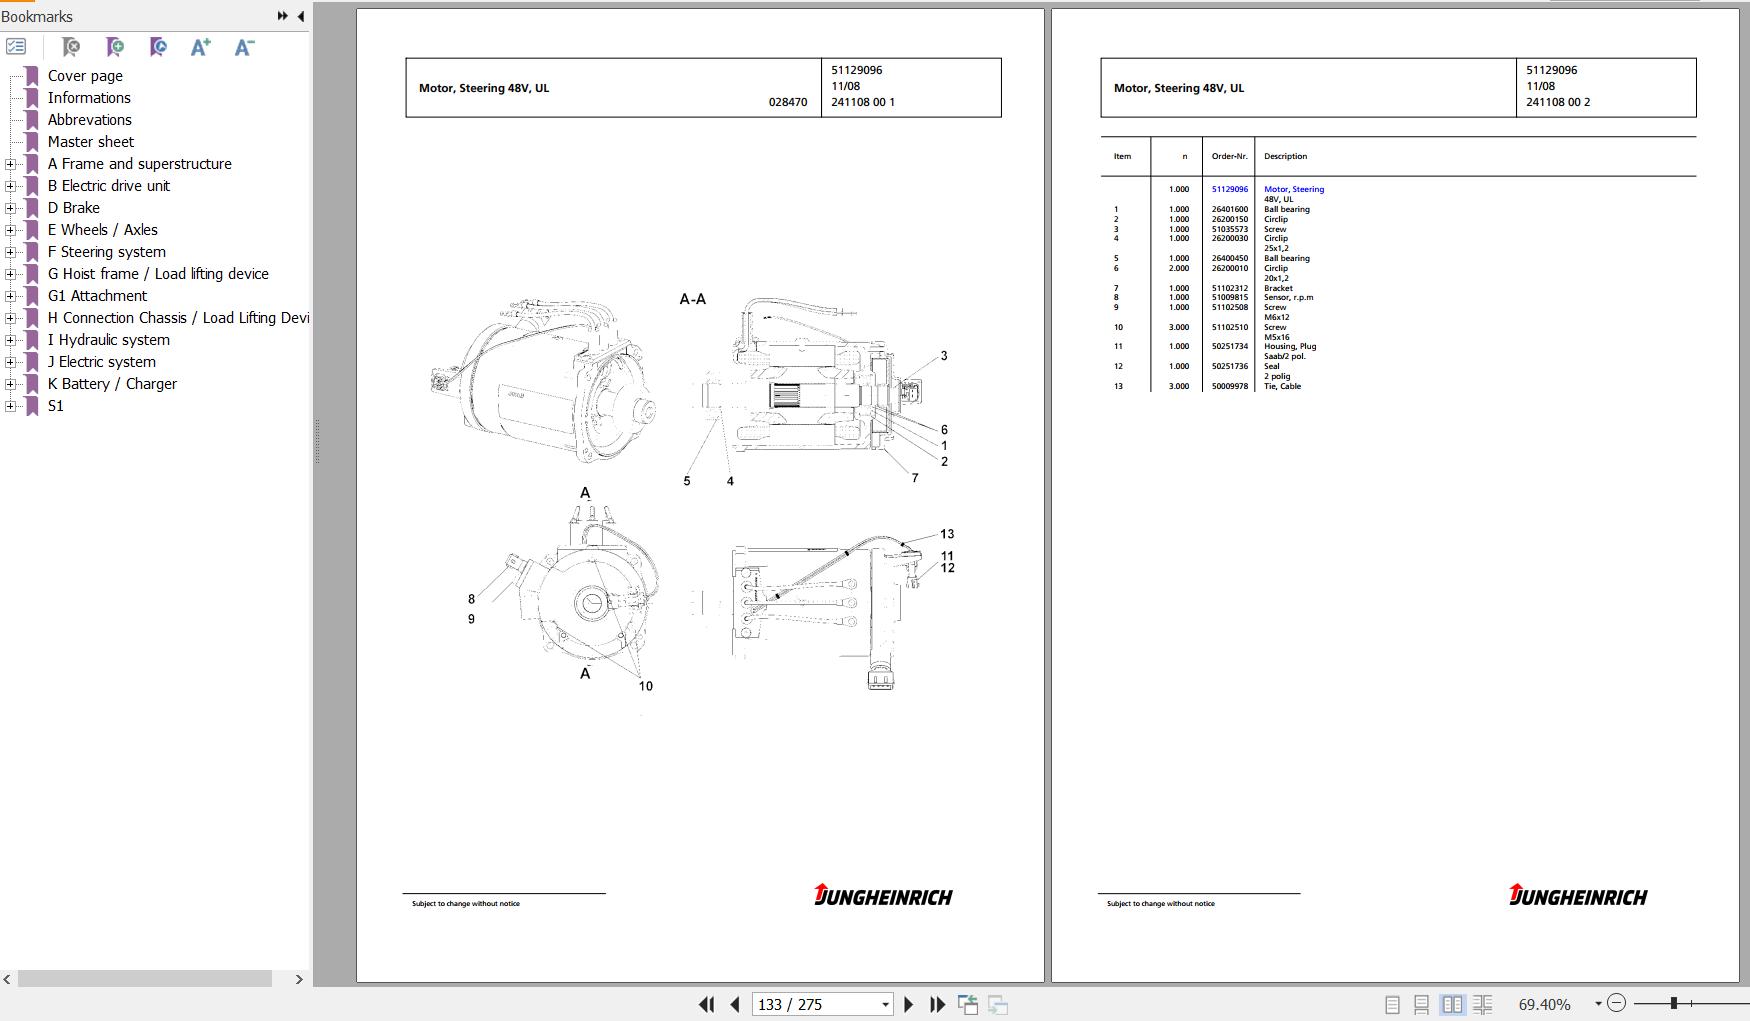
Task: Open the Master sheet bookmark
Action: tap(90, 142)
